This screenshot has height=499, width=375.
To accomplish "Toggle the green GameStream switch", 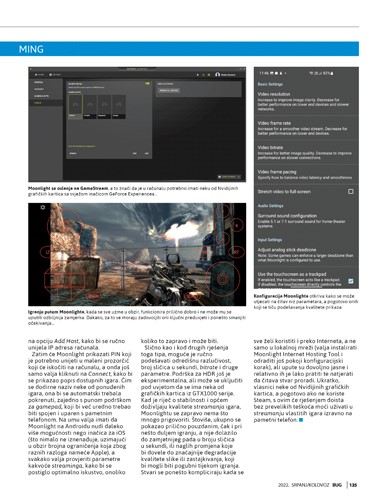I will point(147,84).
